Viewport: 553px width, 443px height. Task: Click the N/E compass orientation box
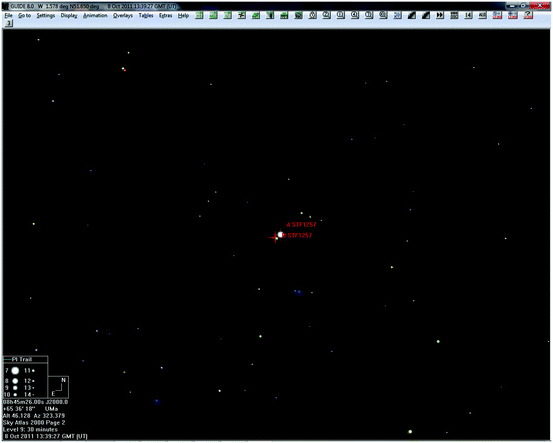coord(58,387)
